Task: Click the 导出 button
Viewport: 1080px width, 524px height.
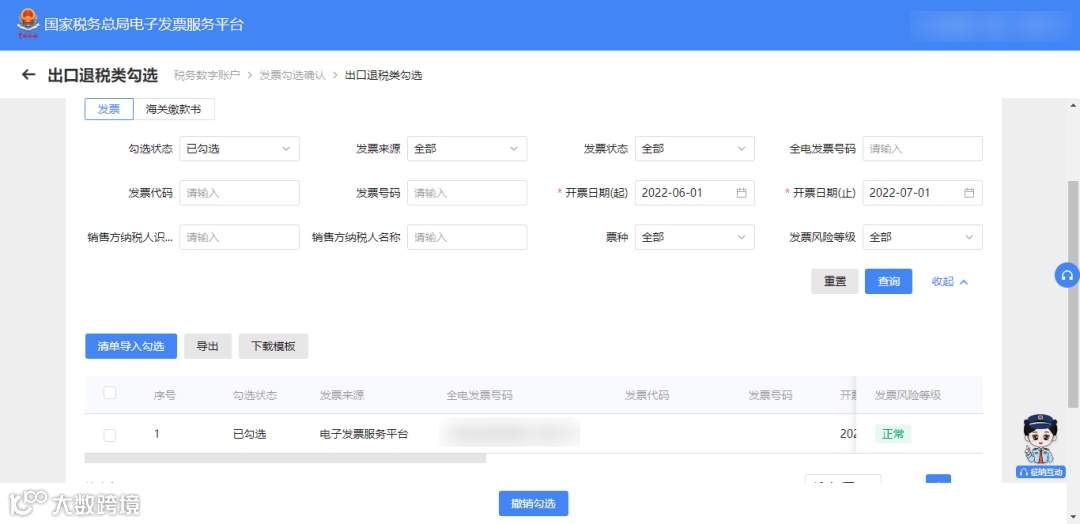Action: pyautogui.click(x=207, y=346)
